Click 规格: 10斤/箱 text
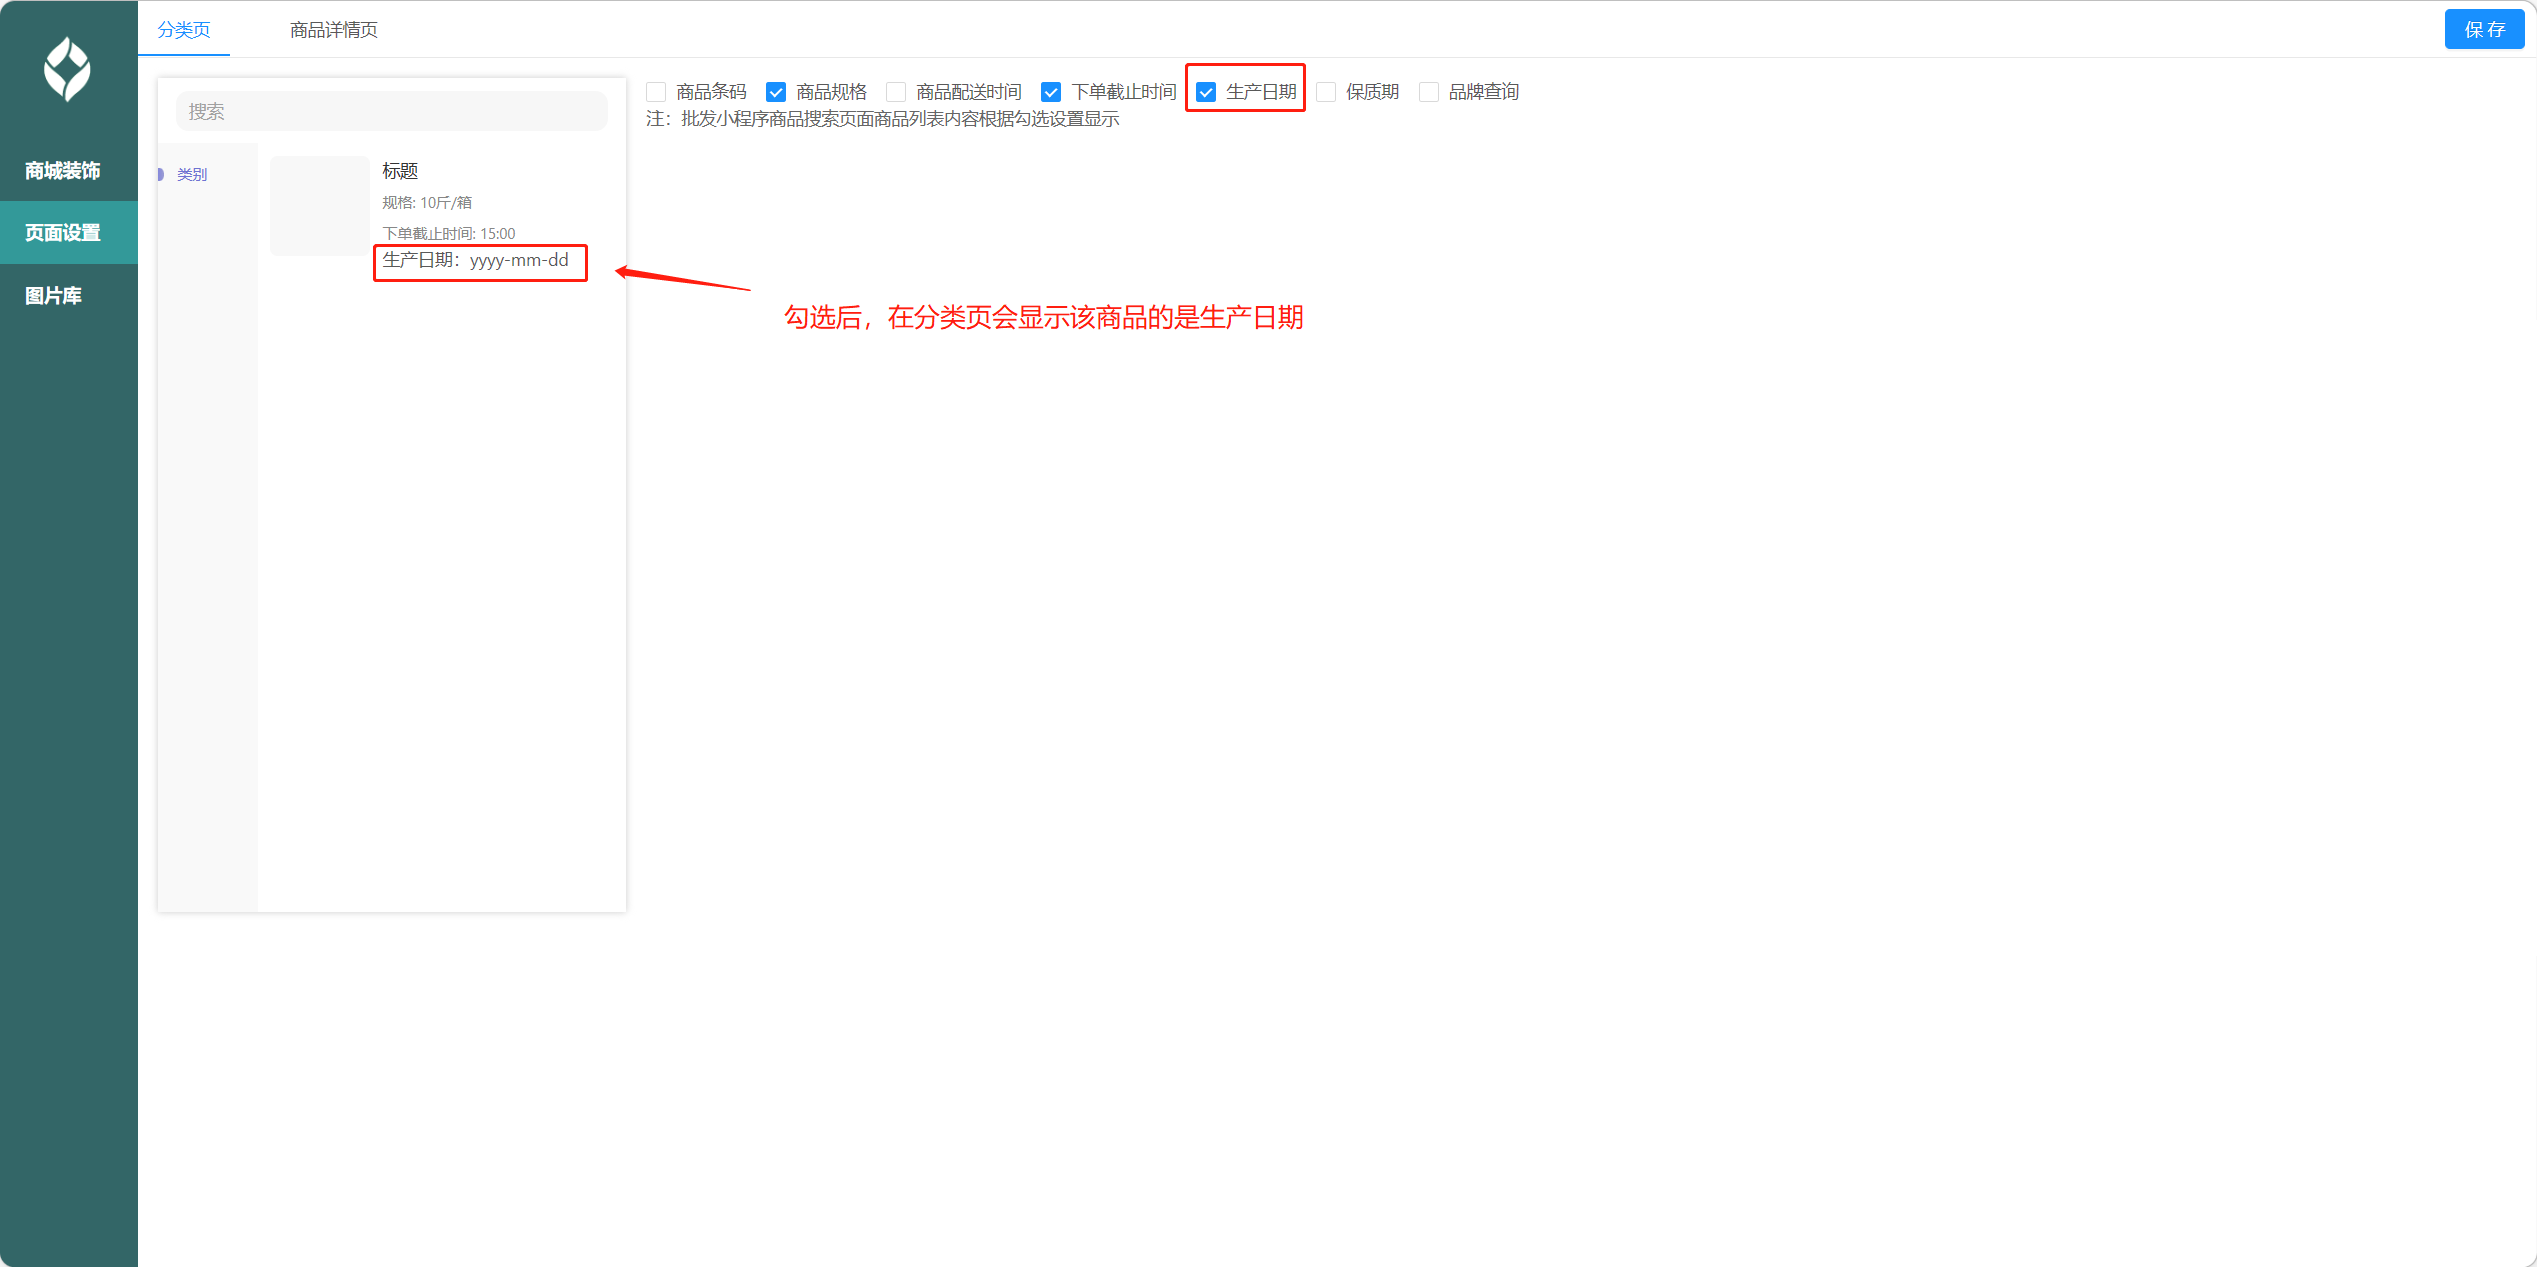 (427, 203)
